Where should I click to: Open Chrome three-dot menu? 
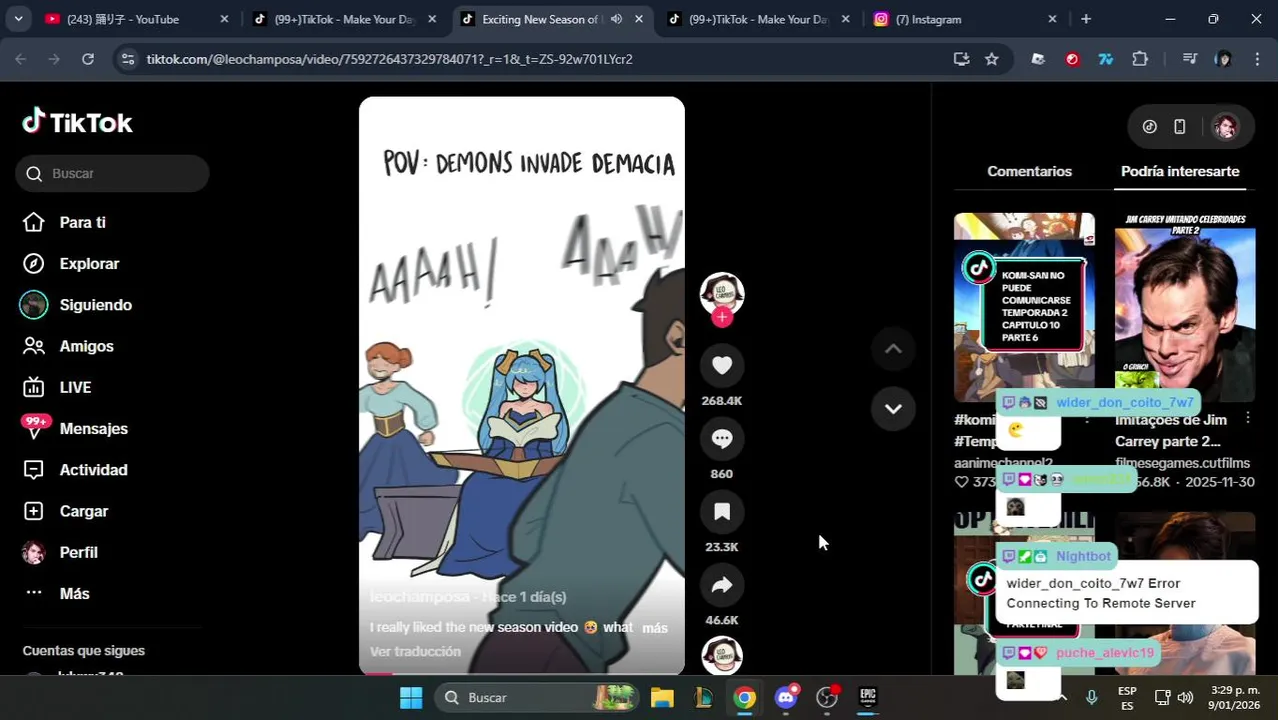(1257, 59)
